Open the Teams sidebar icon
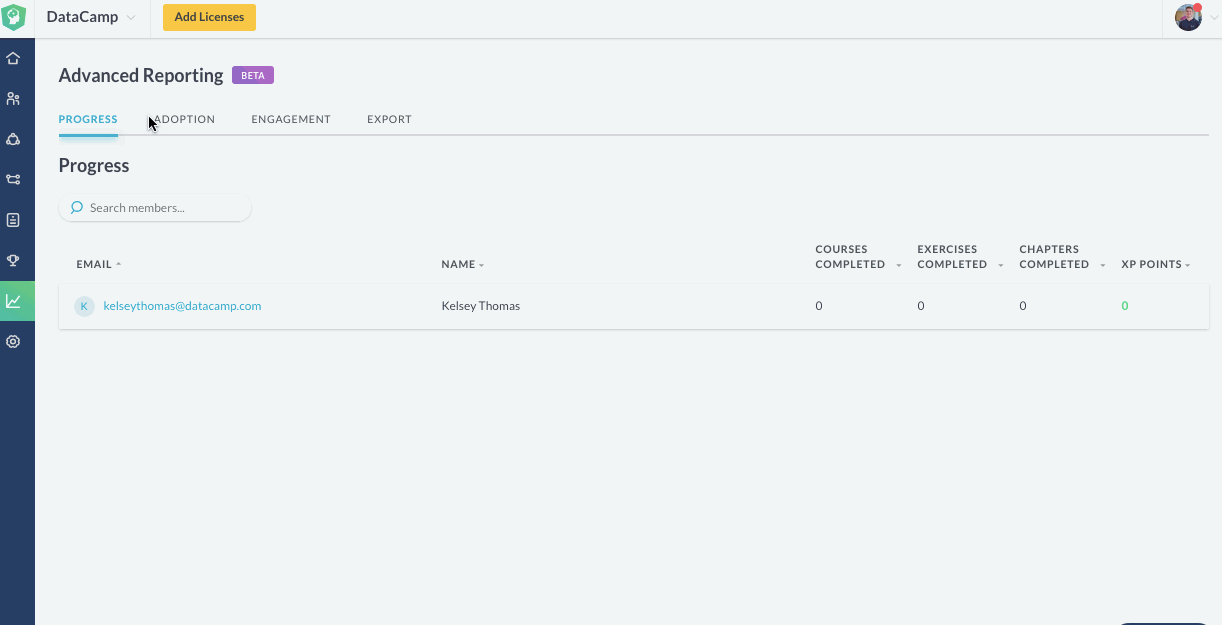The image size is (1222, 625). click(13, 139)
